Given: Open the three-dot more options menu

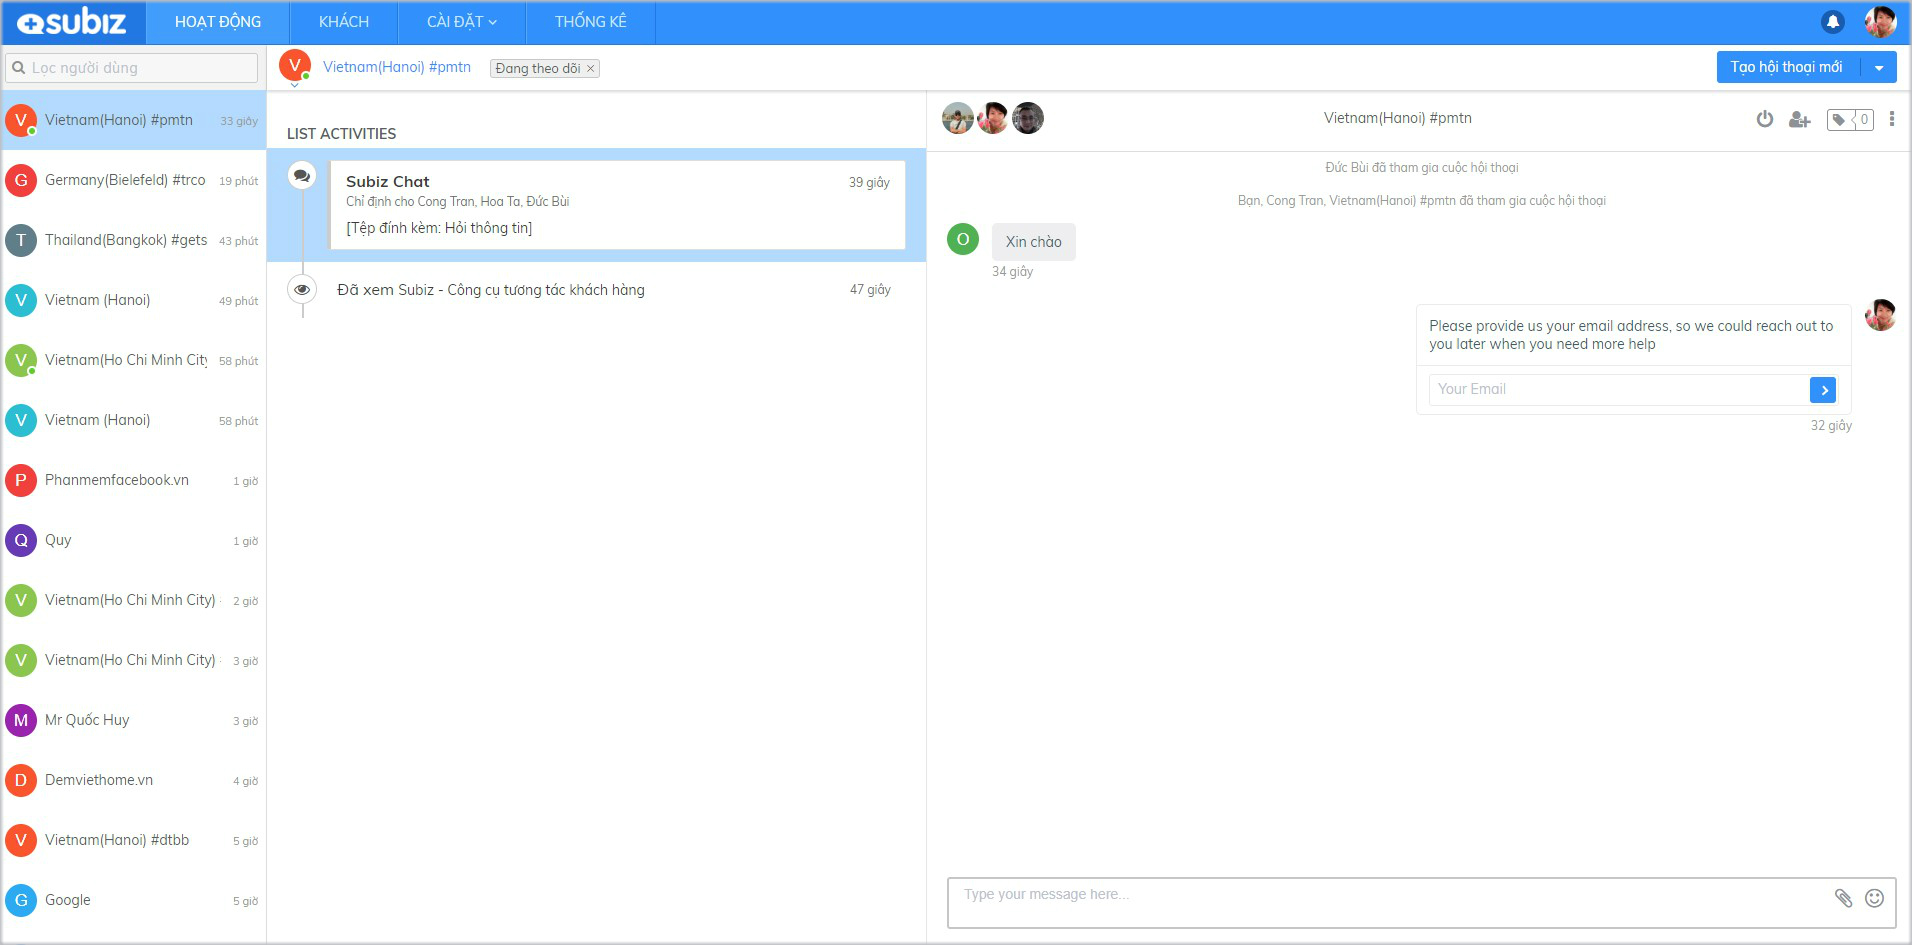Looking at the screenshot, I should 1891,119.
